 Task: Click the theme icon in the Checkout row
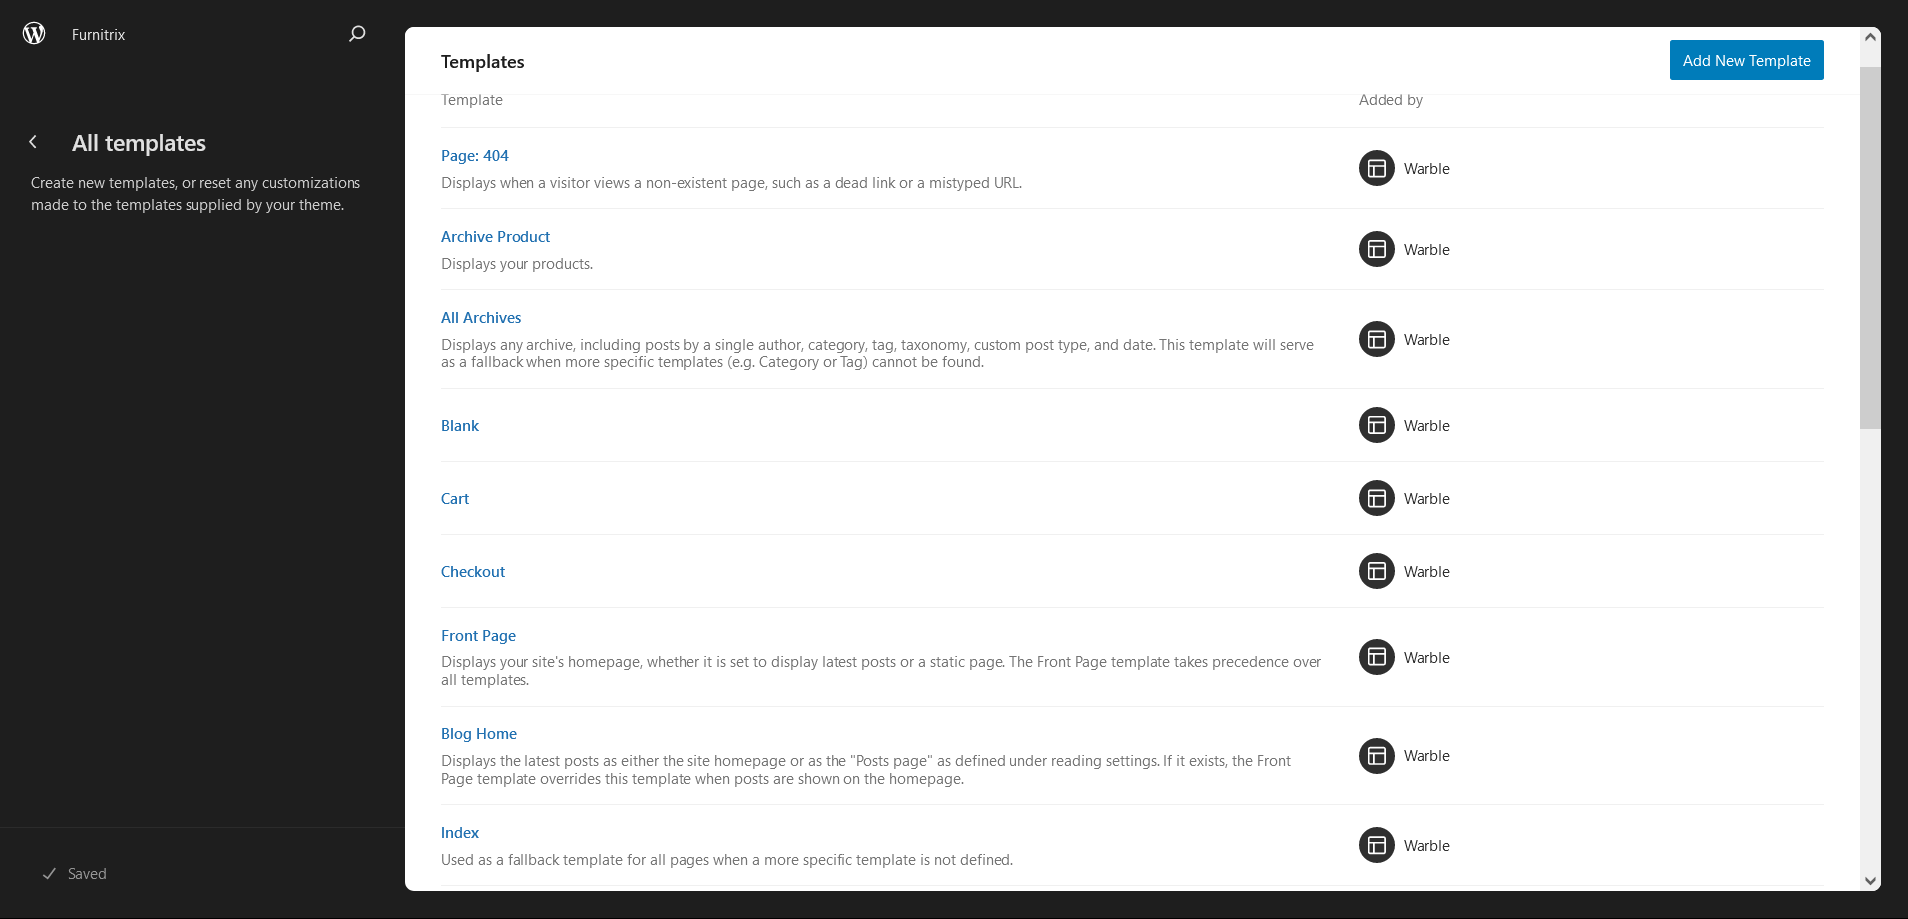1376,571
